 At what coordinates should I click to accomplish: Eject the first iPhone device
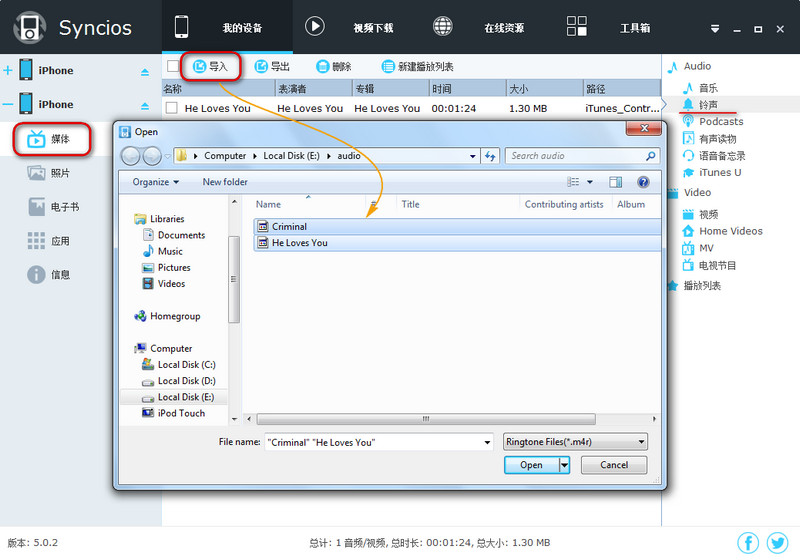pos(145,71)
